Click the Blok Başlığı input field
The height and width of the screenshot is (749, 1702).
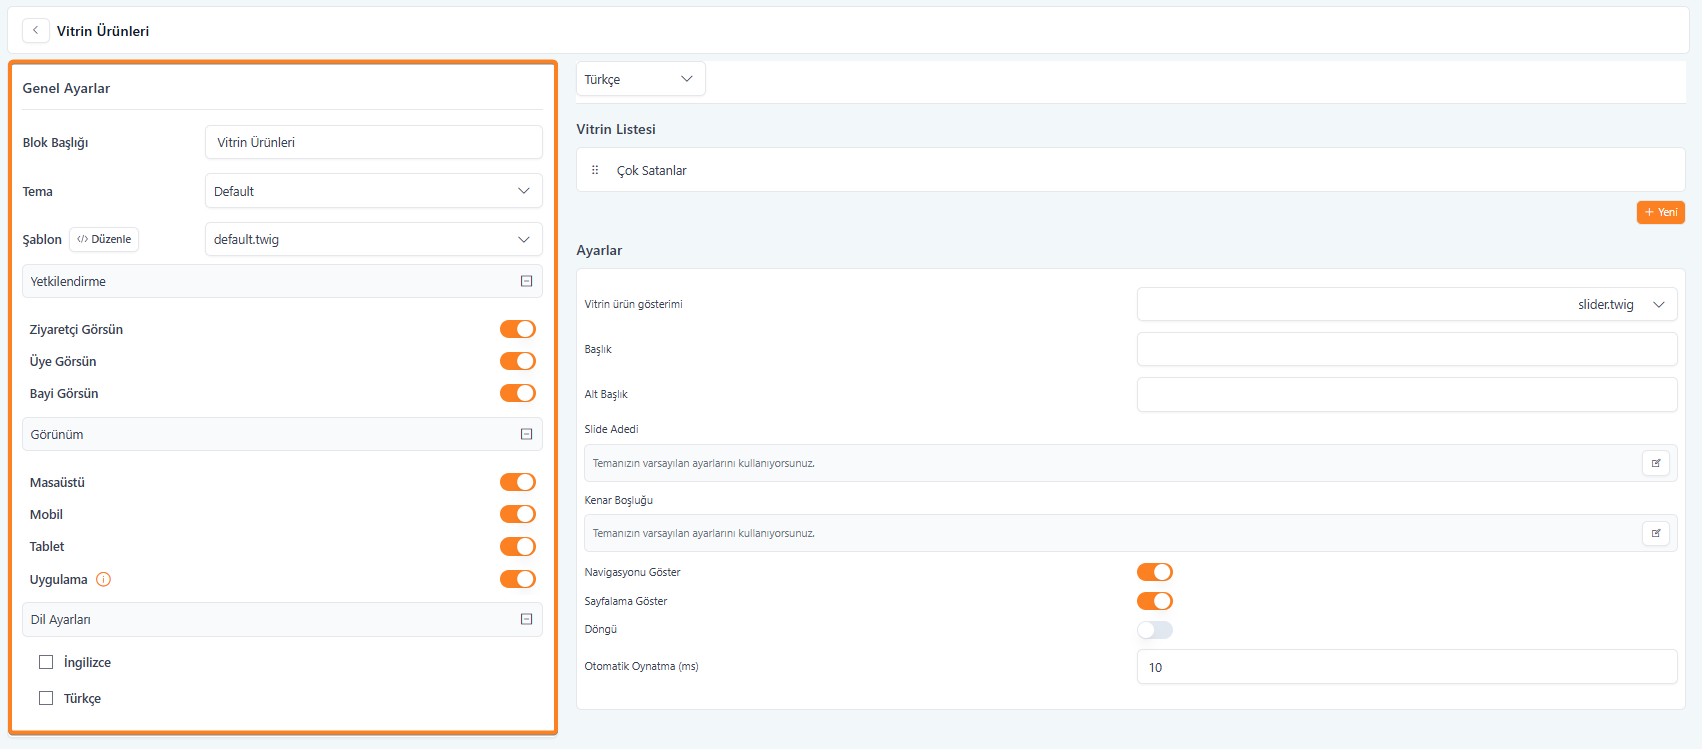click(x=374, y=142)
